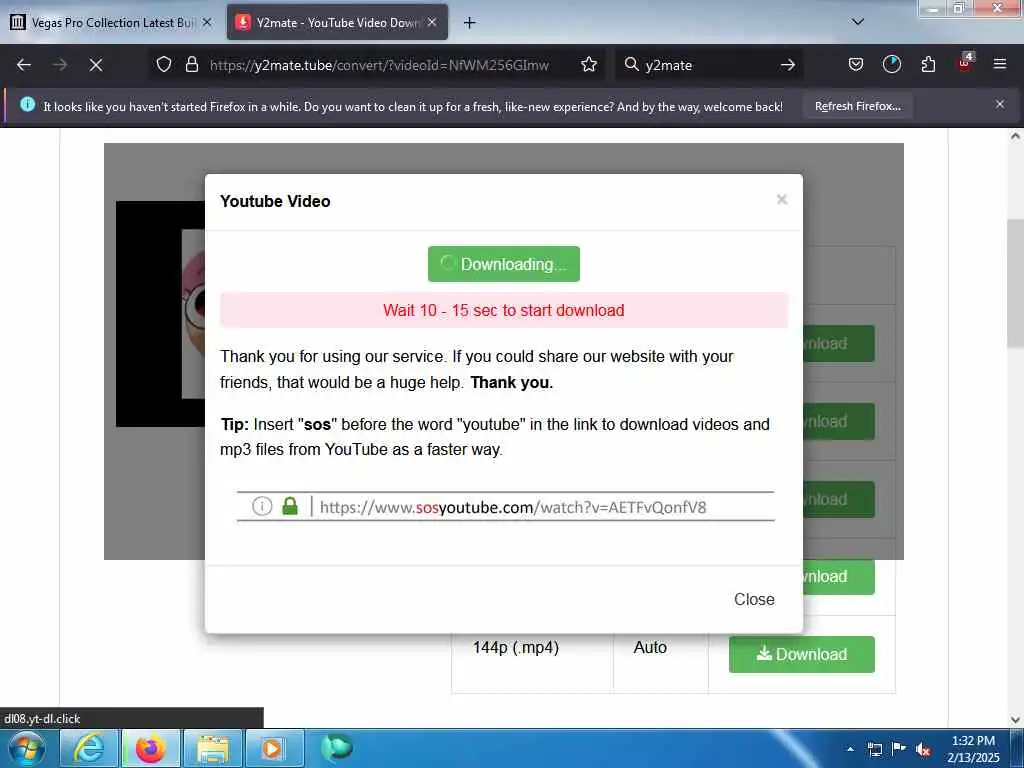The image size is (1024, 768).
Task: Click the y2mate search box
Action: pyautogui.click(x=709, y=65)
